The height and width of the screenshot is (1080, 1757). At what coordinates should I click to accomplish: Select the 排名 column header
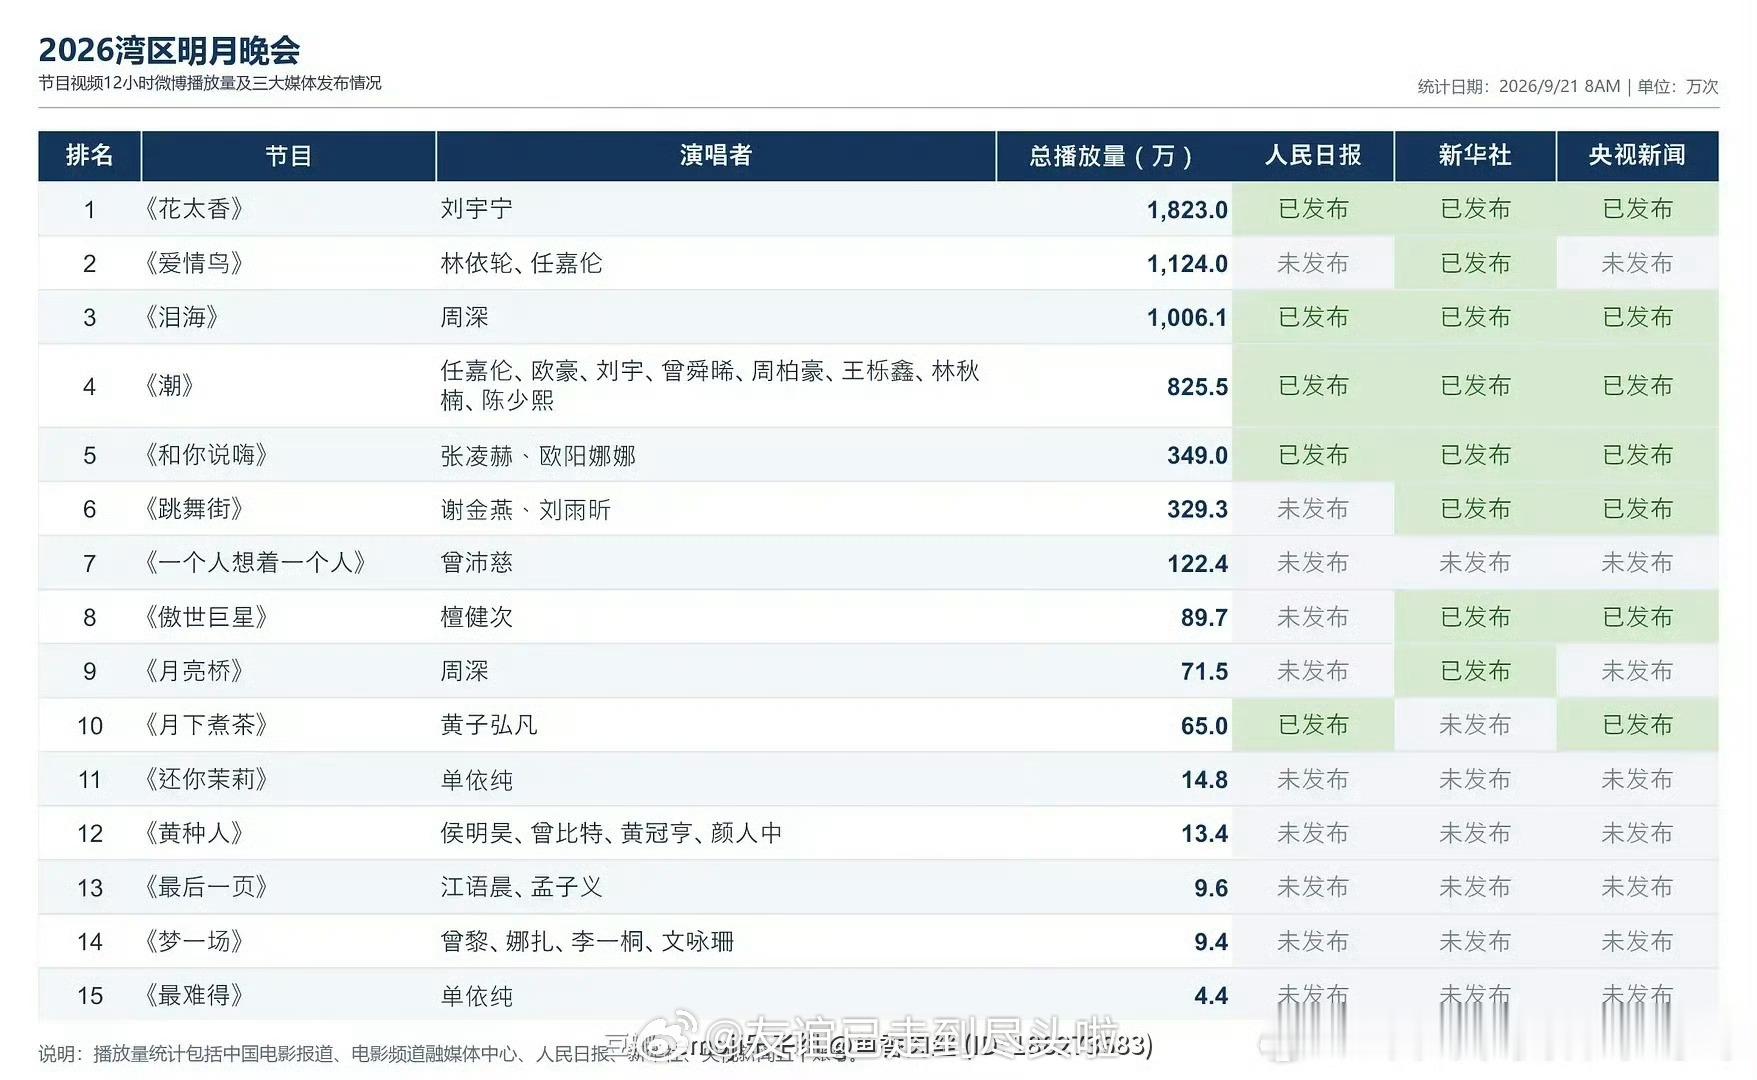click(x=89, y=155)
